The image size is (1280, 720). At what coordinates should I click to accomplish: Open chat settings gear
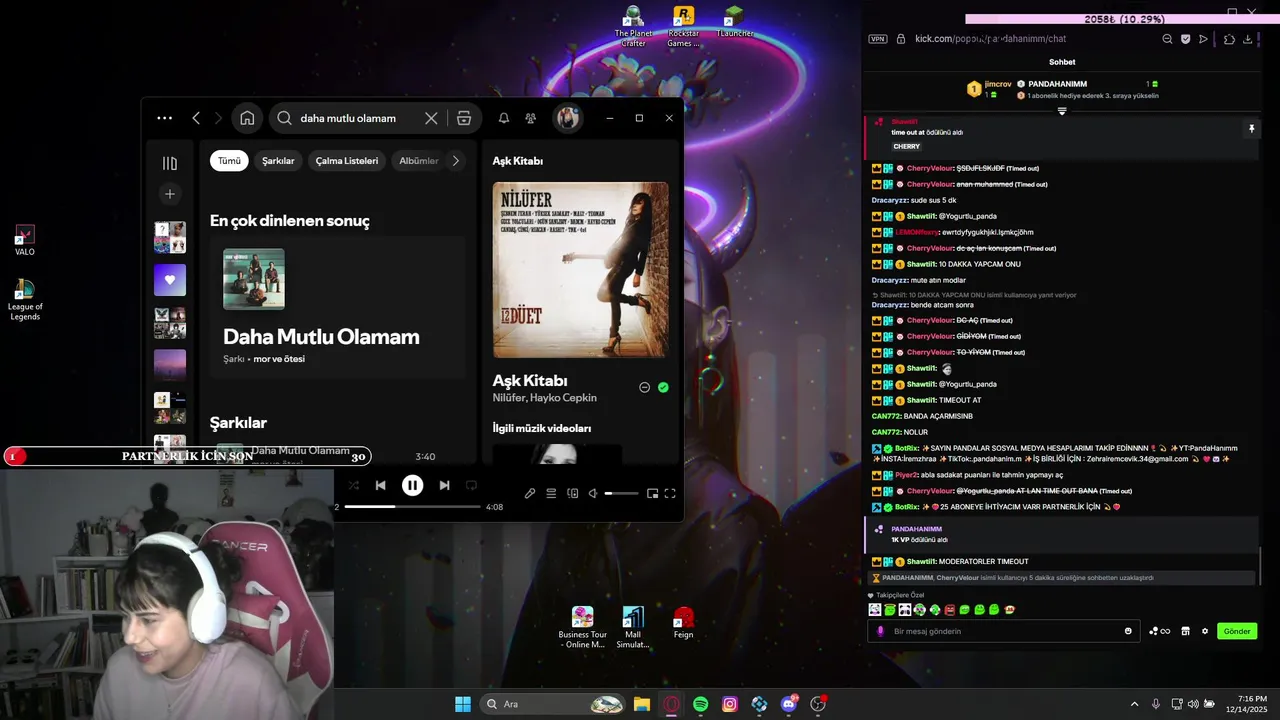[1205, 631]
